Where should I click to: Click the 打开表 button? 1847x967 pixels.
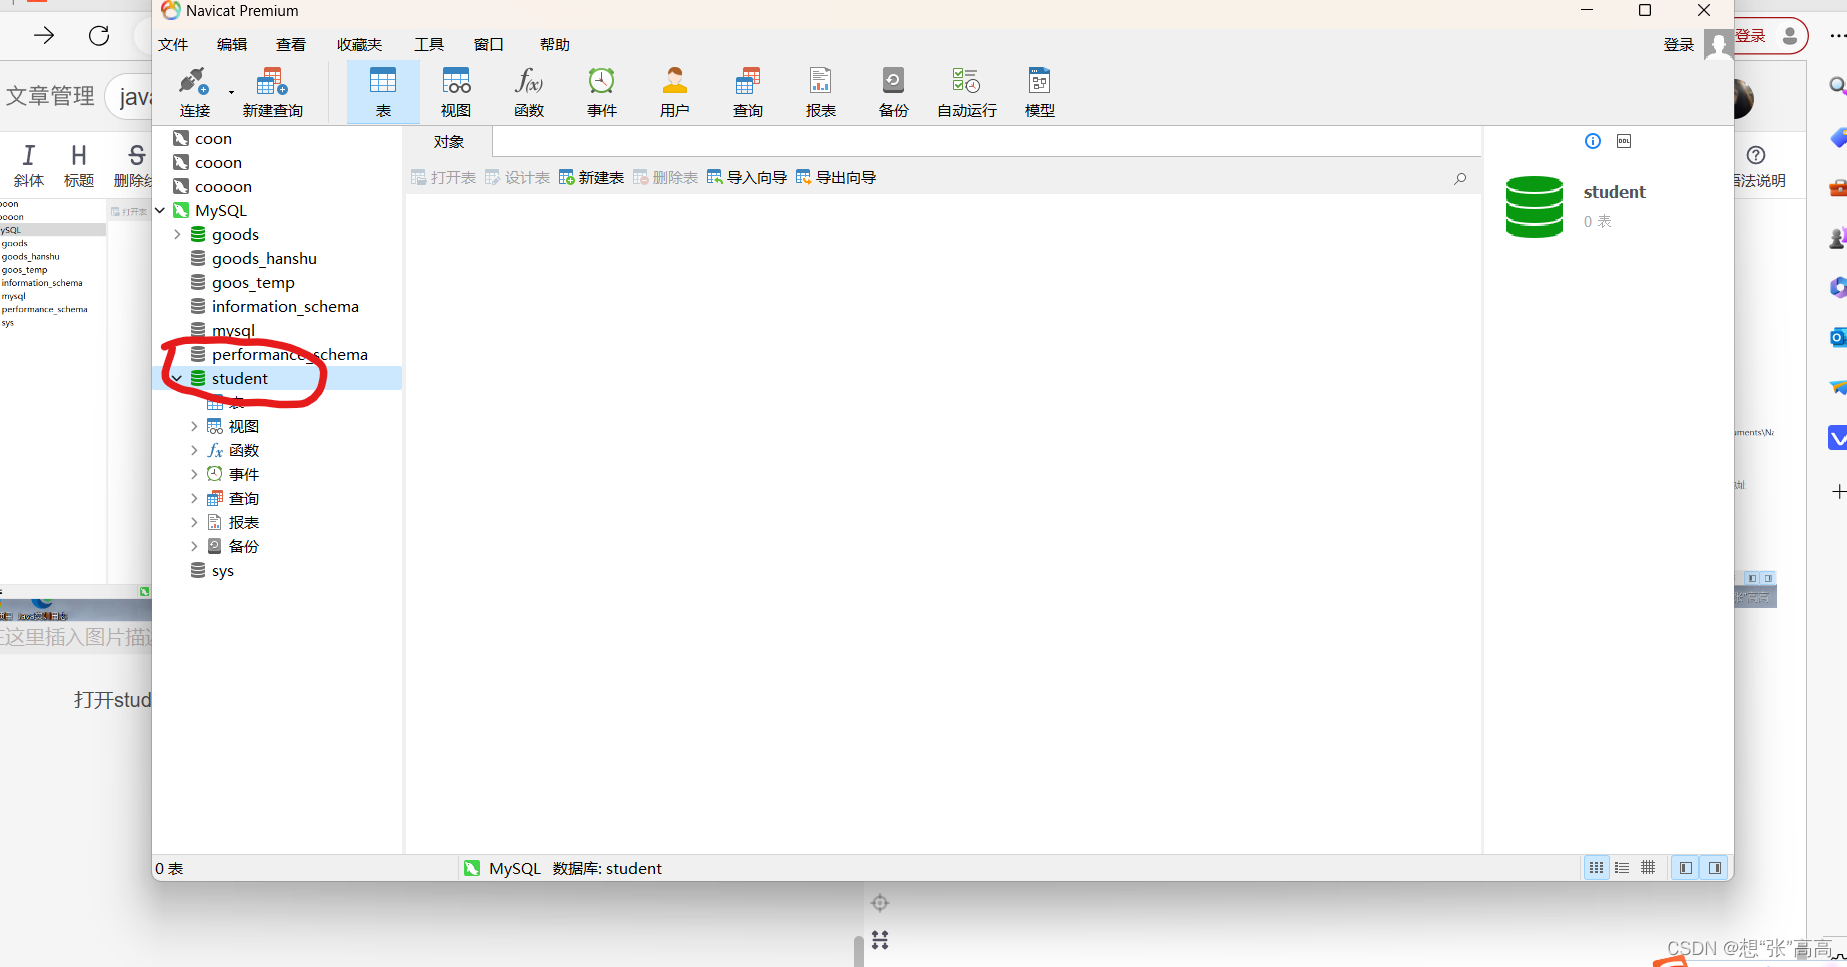tap(443, 178)
